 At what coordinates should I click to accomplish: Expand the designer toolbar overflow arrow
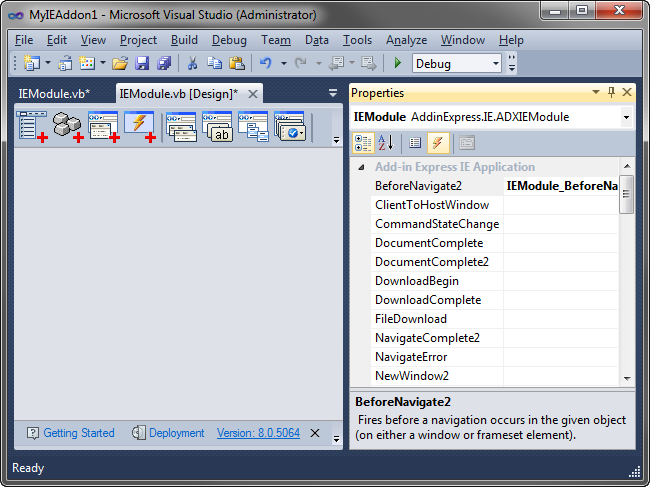coord(336,141)
